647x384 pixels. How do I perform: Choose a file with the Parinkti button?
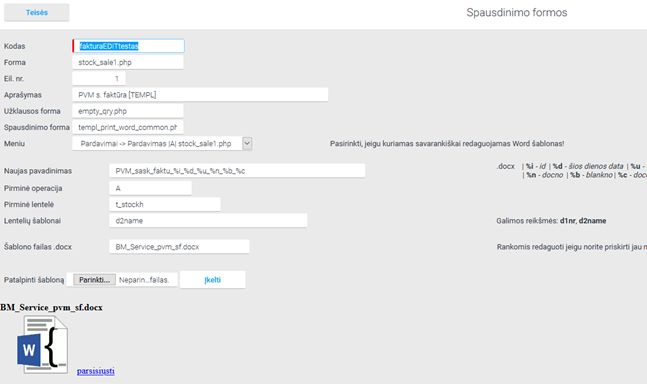(x=94, y=280)
